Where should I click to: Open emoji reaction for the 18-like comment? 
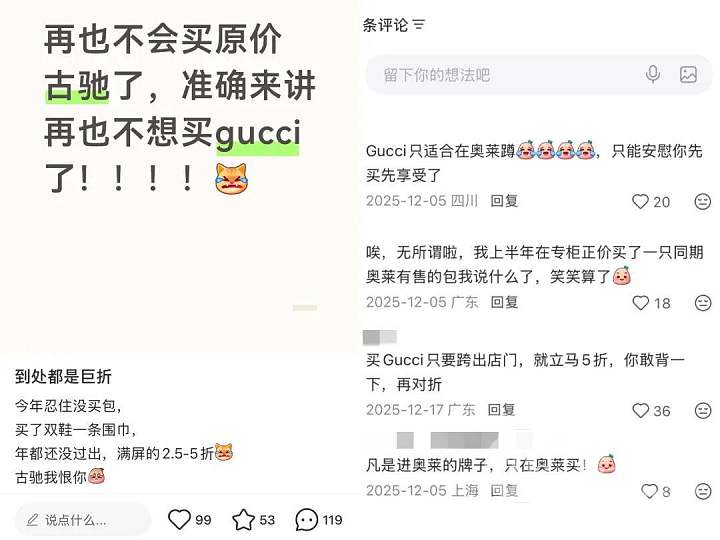pos(703,303)
